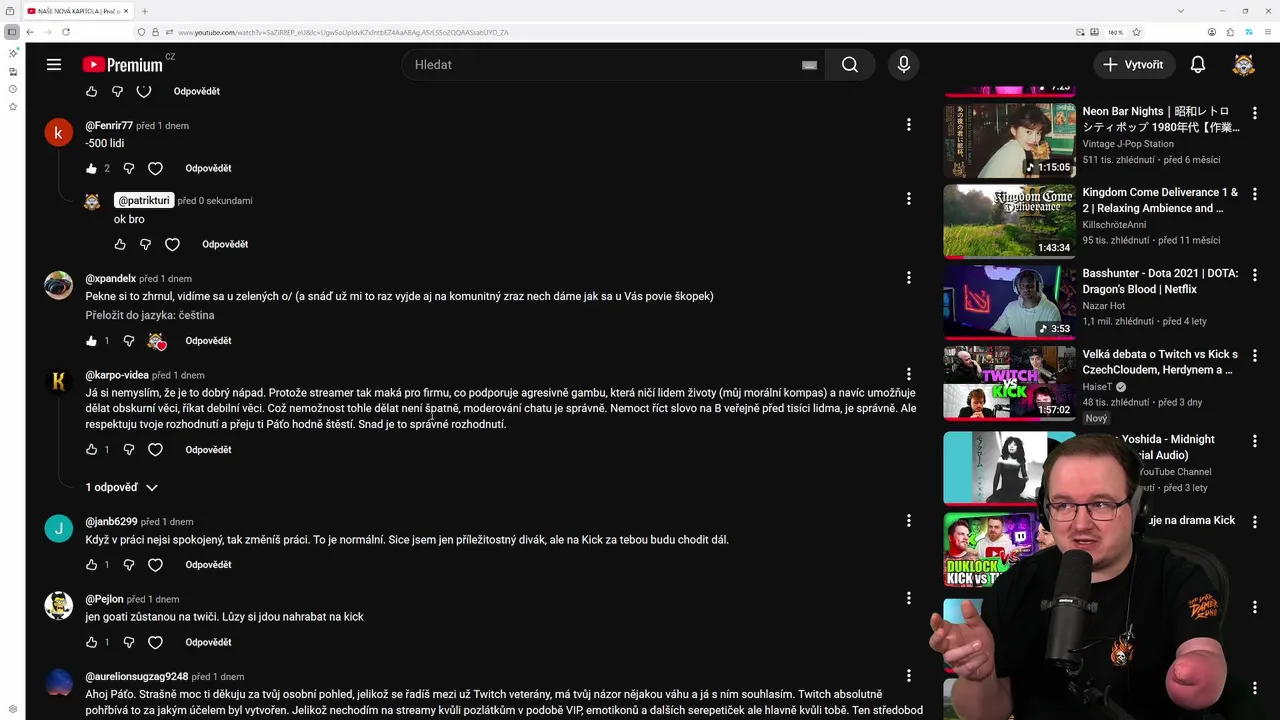Screen dimensions: 1280x720
Task: Open @Fenrir77 channel handle
Action: tap(109, 126)
